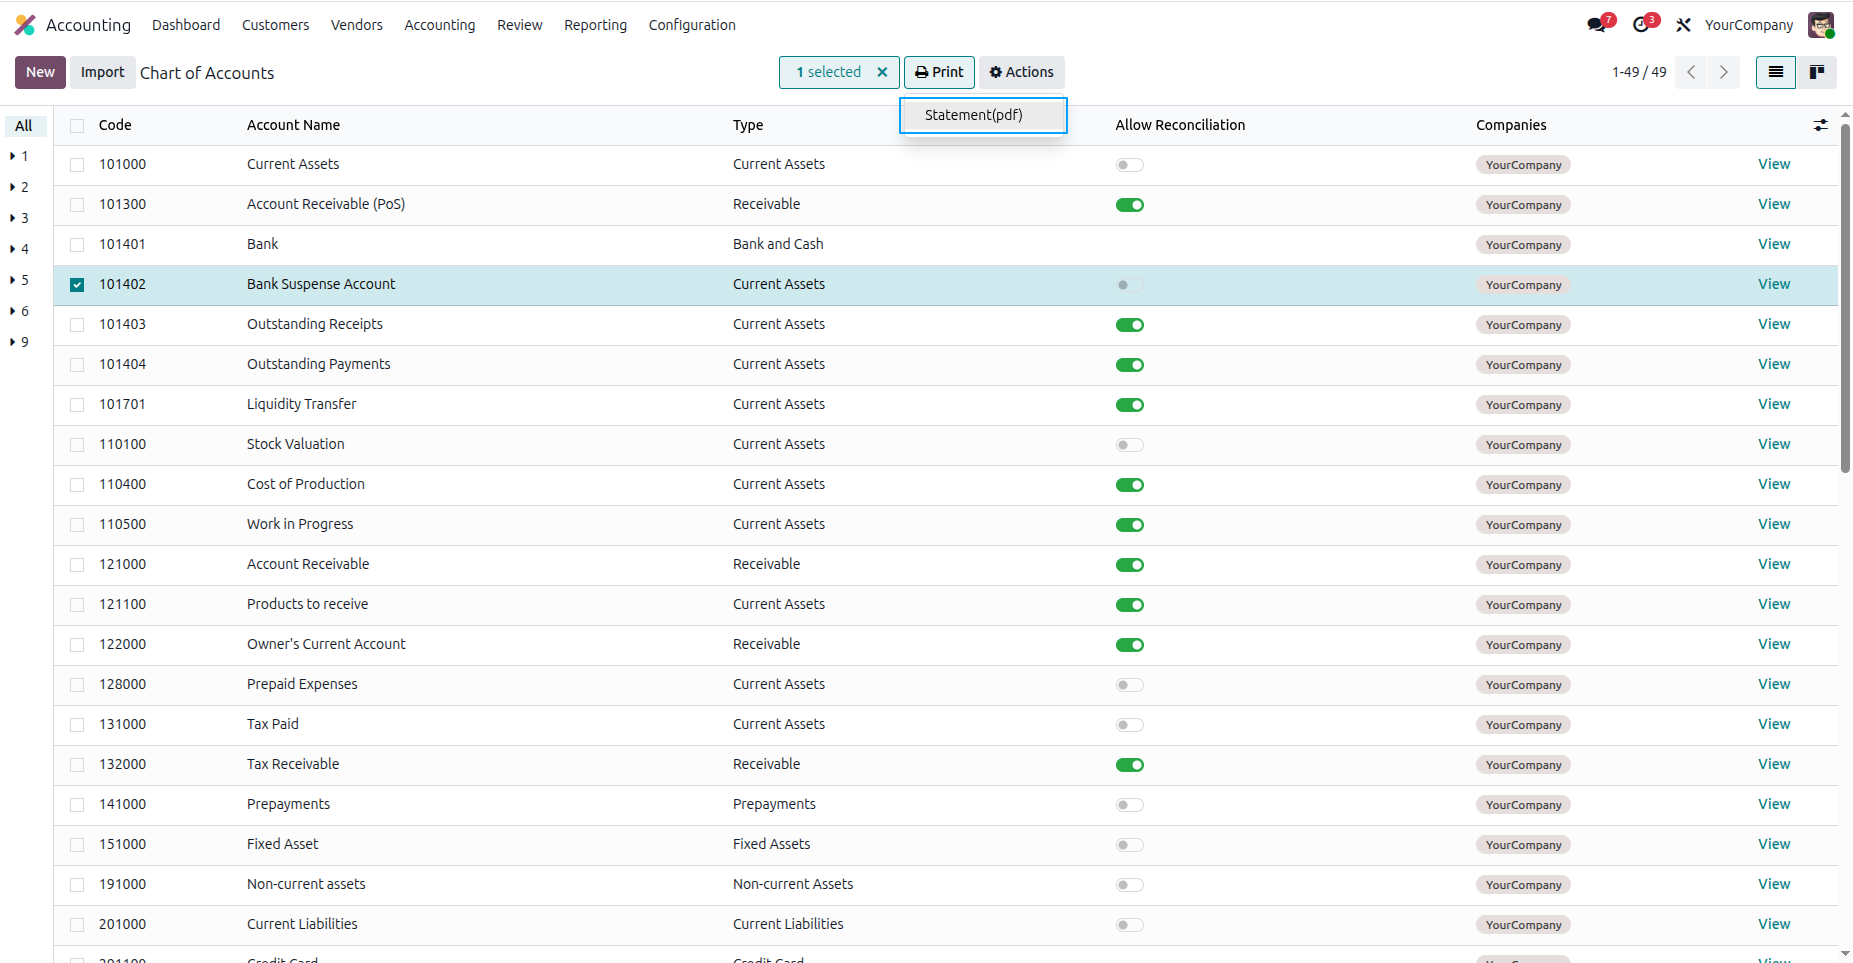This screenshot has height=963, width=1853.
Task: Enable reconciliation for Stock Valuation
Action: pyautogui.click(x=1130, y=445)
